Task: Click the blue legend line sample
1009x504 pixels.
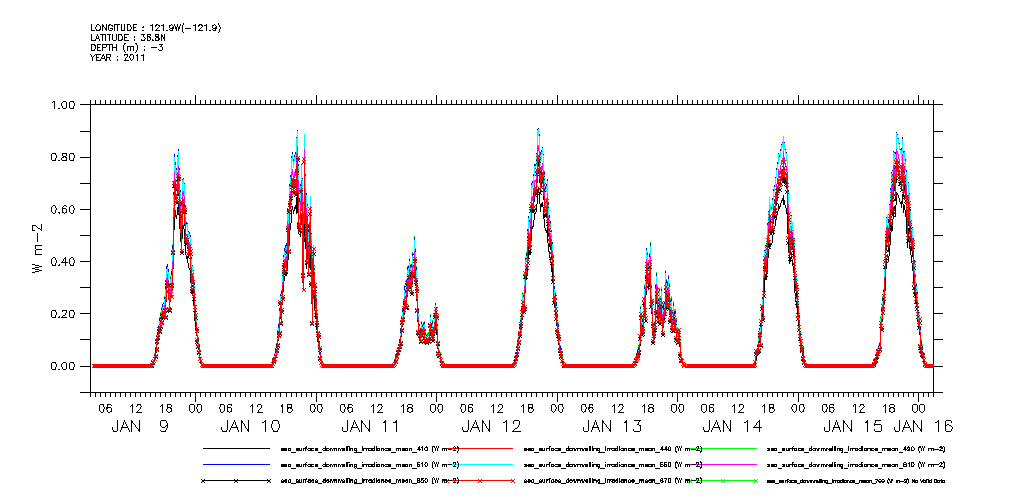Action: point(236,464)
